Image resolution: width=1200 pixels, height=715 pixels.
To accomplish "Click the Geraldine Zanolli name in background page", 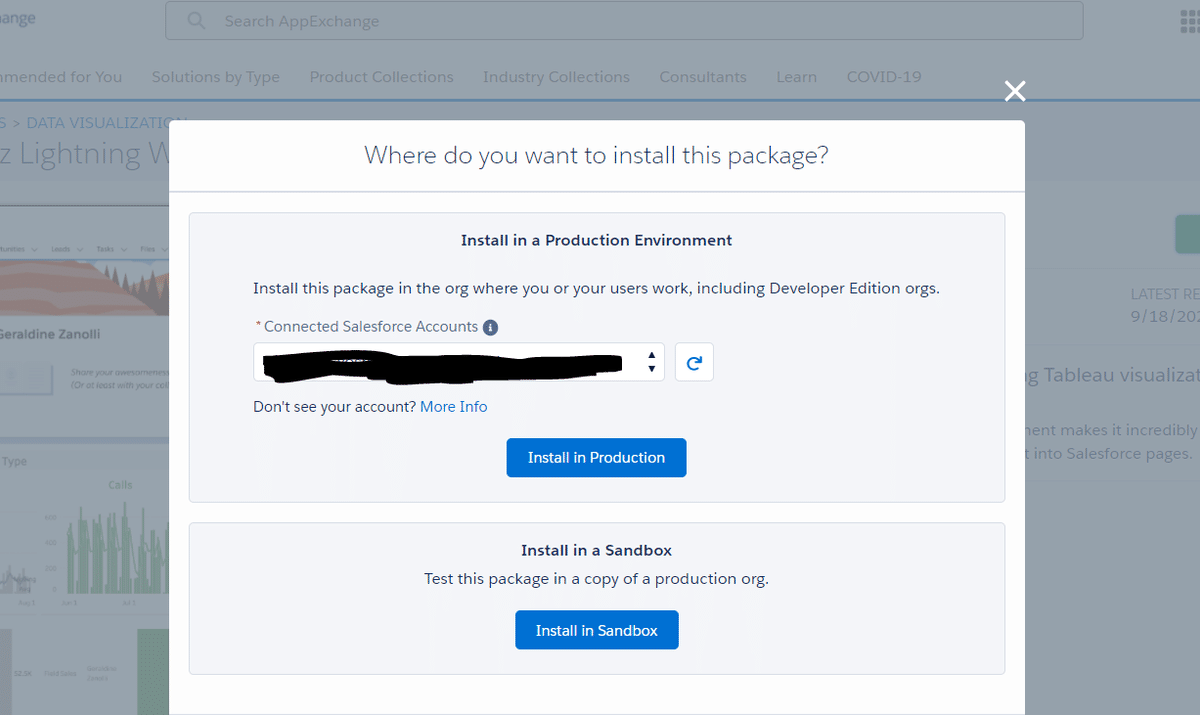I will pyautogui.click(x=50, y=333).
